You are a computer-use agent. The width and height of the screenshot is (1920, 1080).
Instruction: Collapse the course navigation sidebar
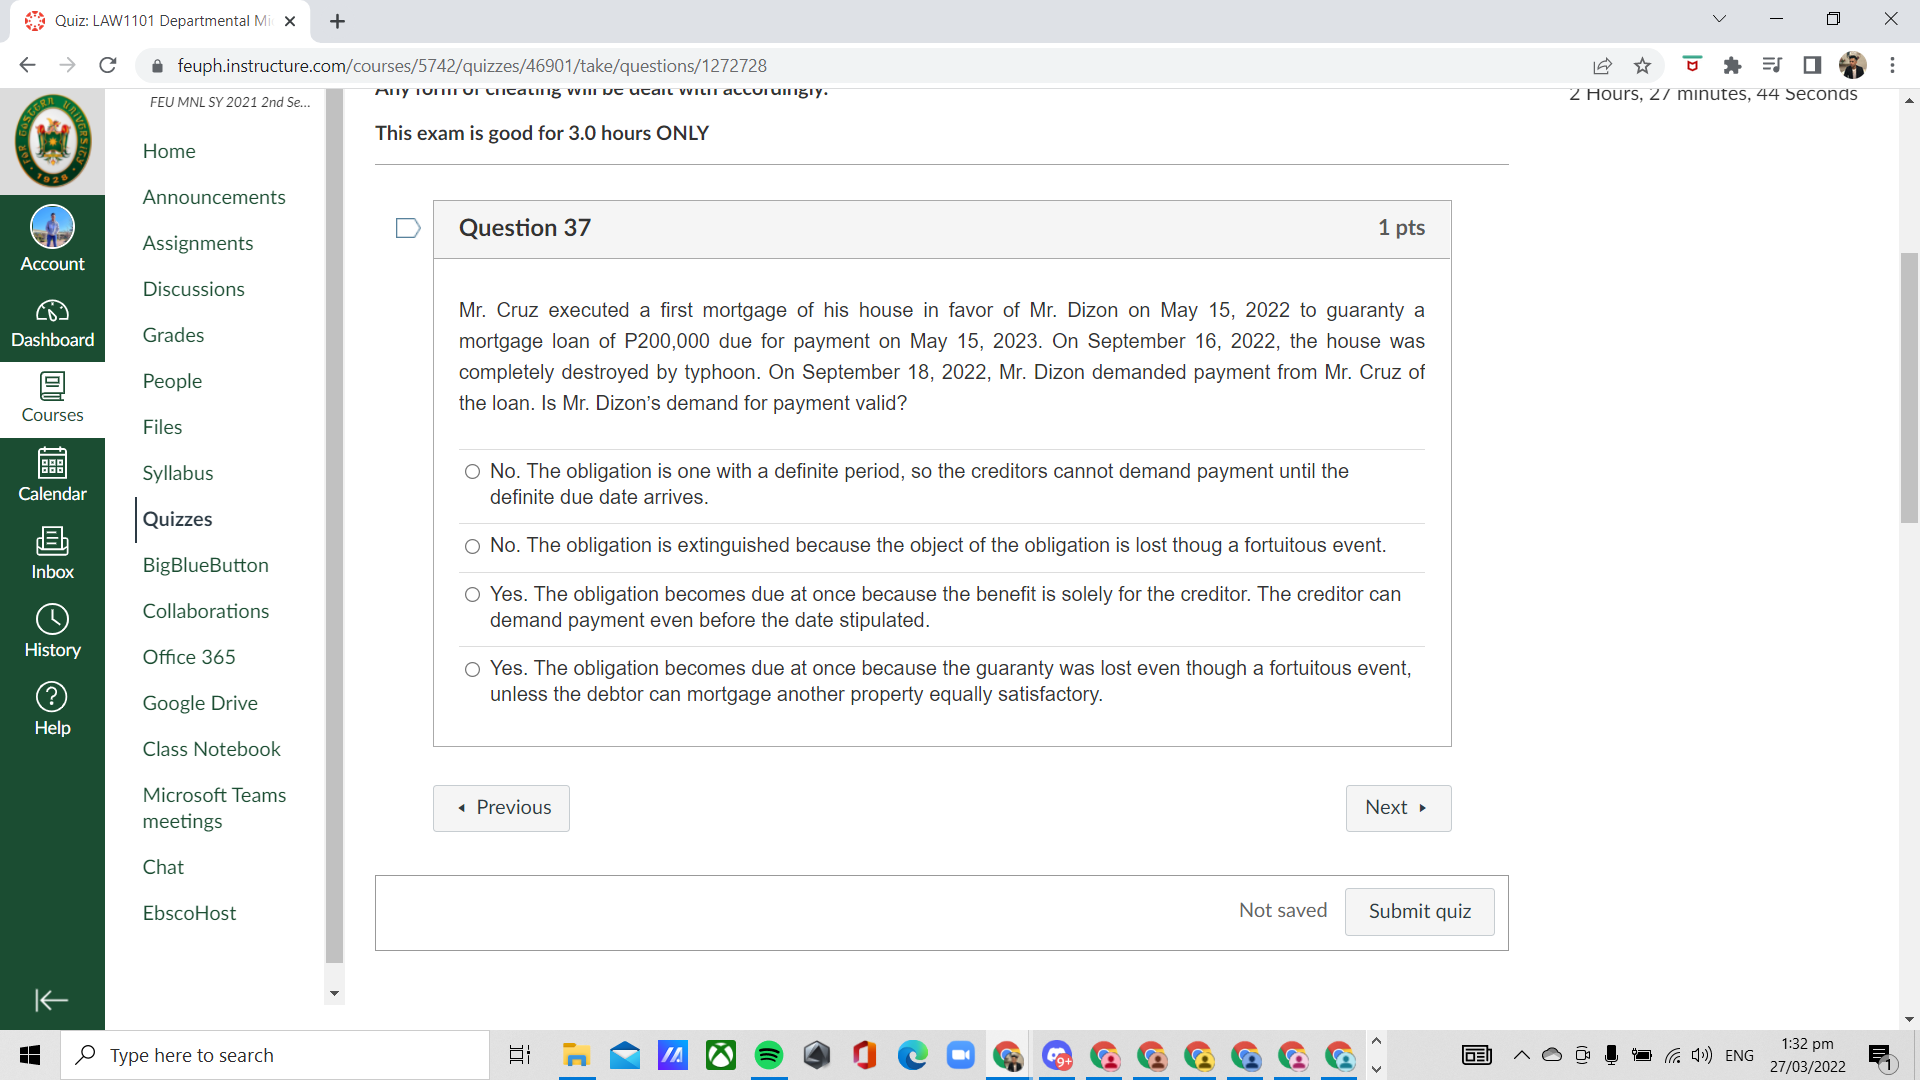click(x=49, y=1000)
